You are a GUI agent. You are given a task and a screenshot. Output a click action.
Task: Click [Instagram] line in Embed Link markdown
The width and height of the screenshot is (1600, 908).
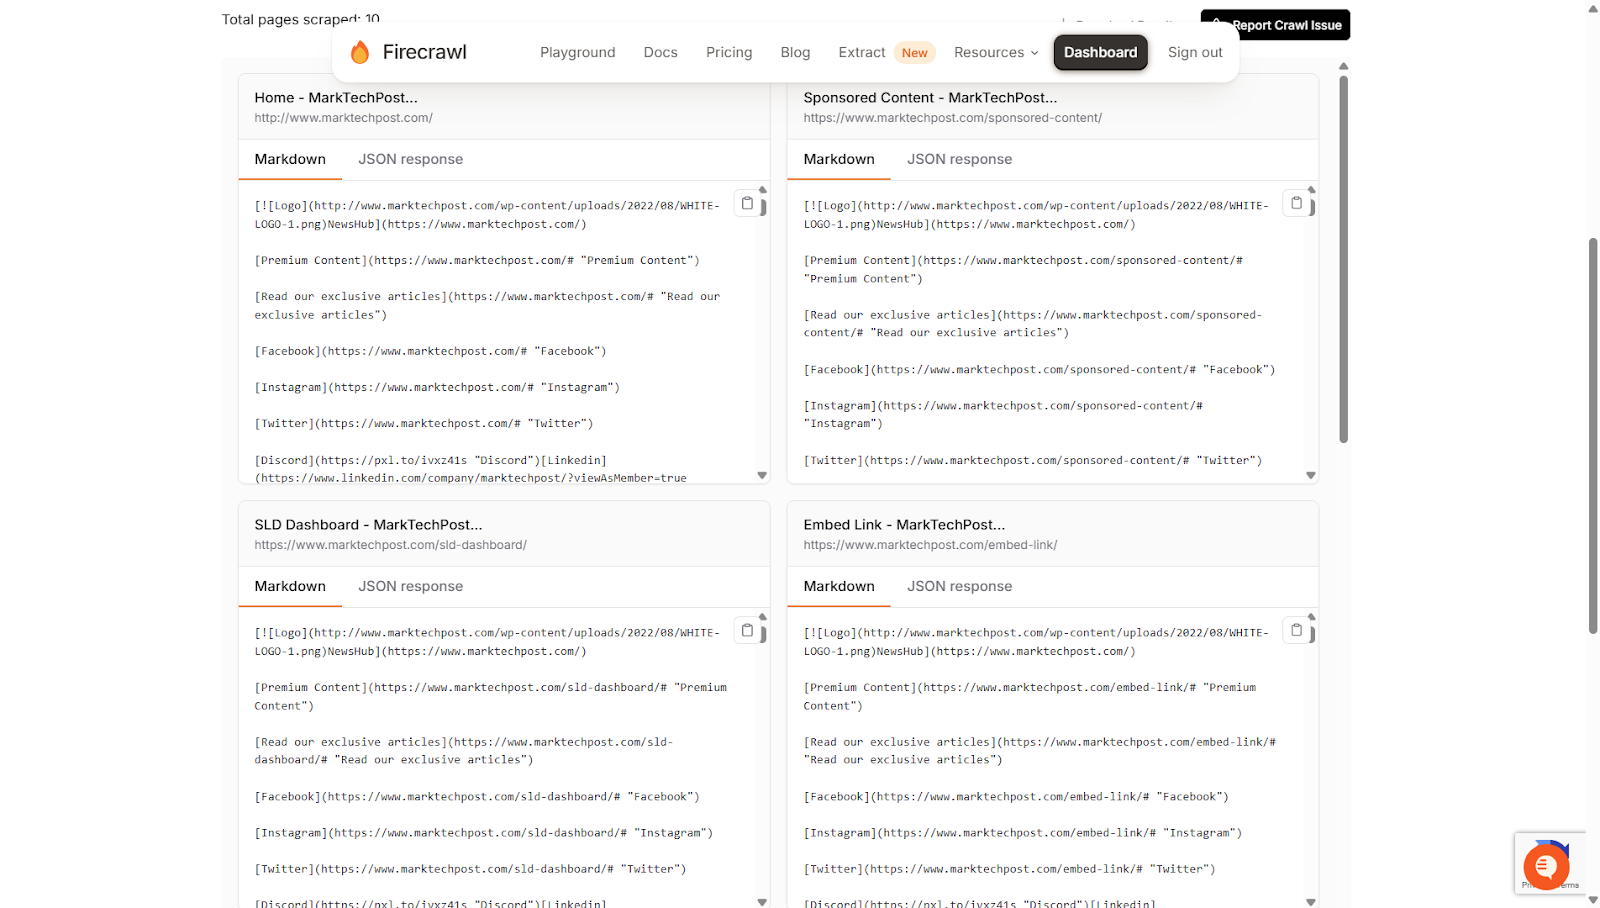[x=1023, y=832]
